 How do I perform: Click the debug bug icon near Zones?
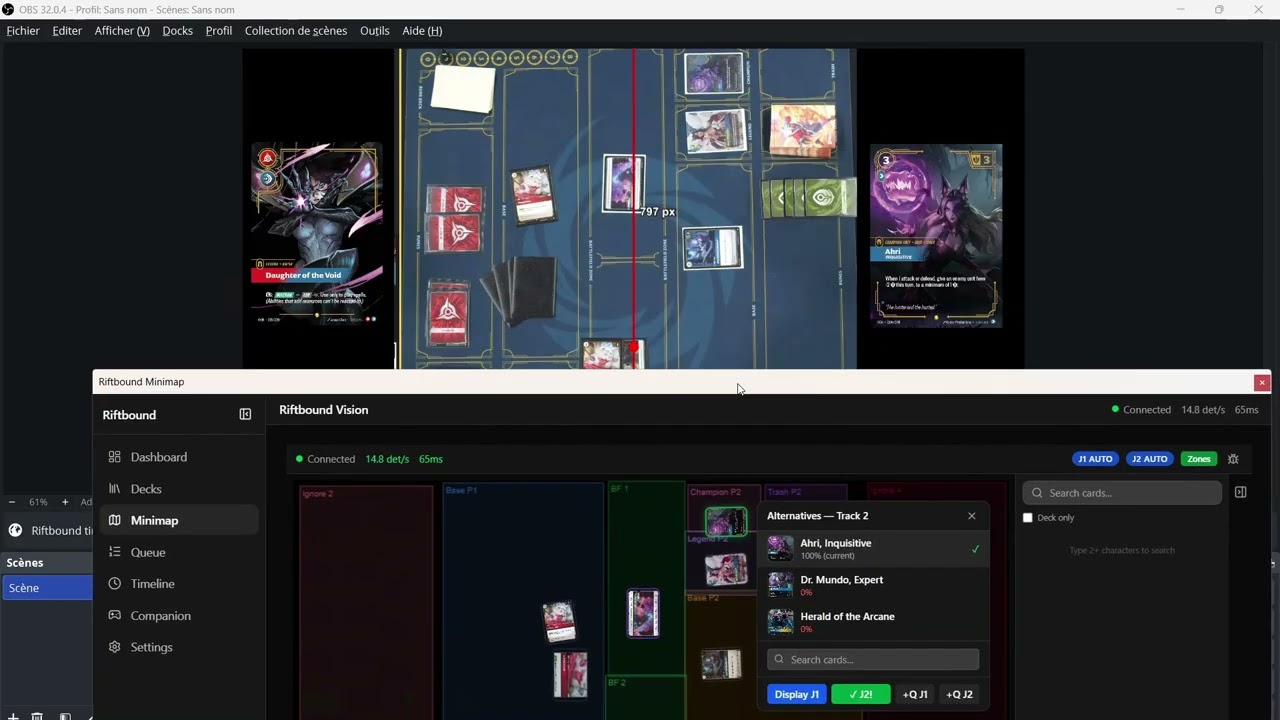pos(1233,459)
